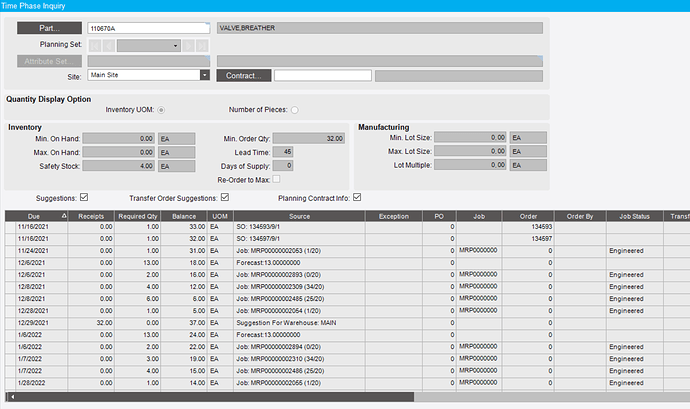The image size is (690, 409).
Task: Select the Inventory UOM radio button
Action: [x=161, y=110]
